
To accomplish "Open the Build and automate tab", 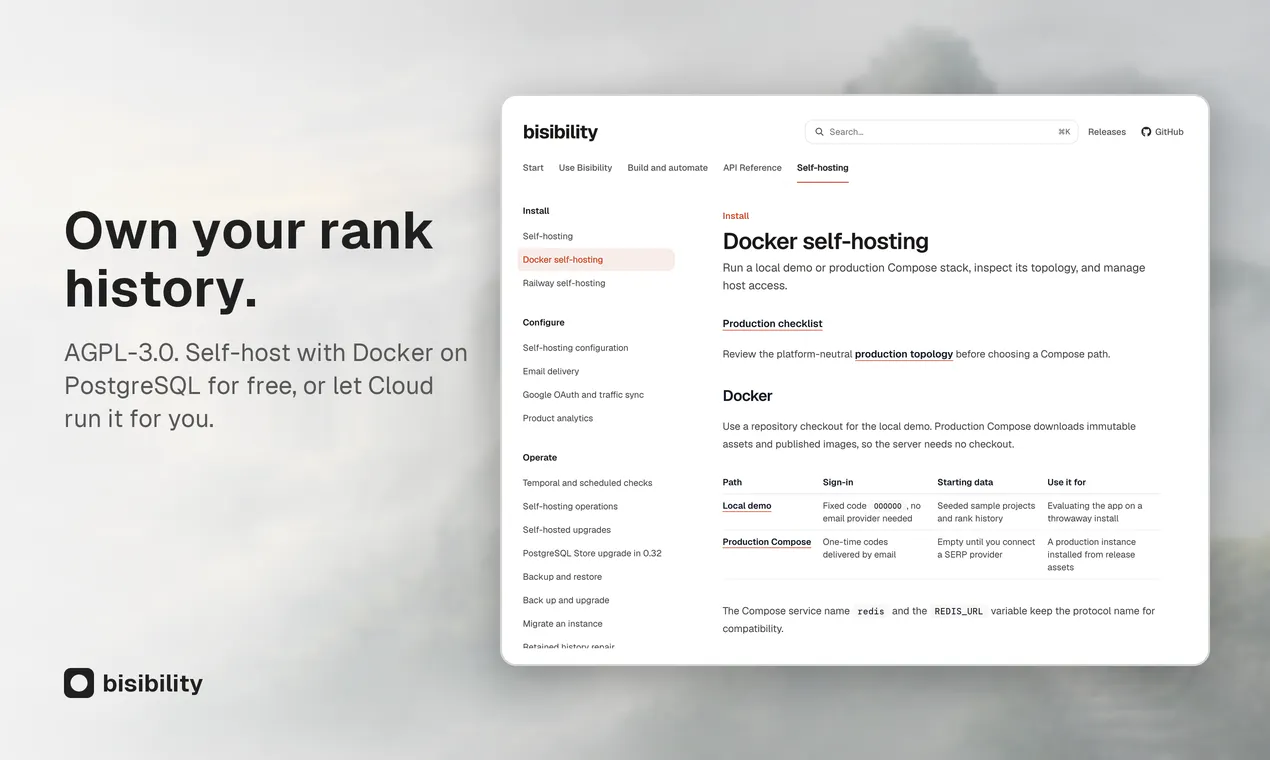I will [667, 168].
